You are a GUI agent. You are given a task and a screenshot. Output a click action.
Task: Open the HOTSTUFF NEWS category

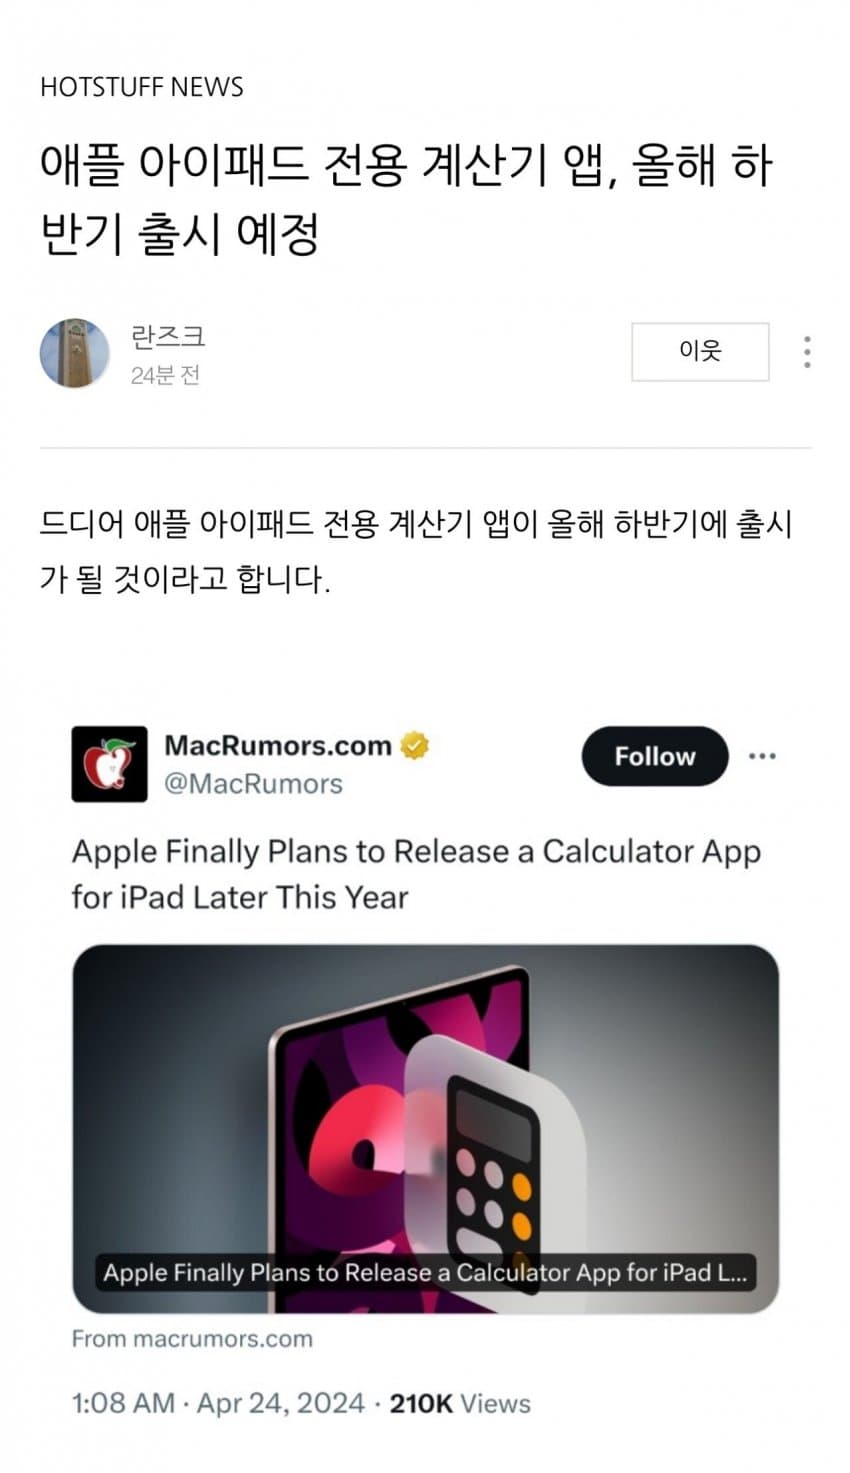point(142,87)
